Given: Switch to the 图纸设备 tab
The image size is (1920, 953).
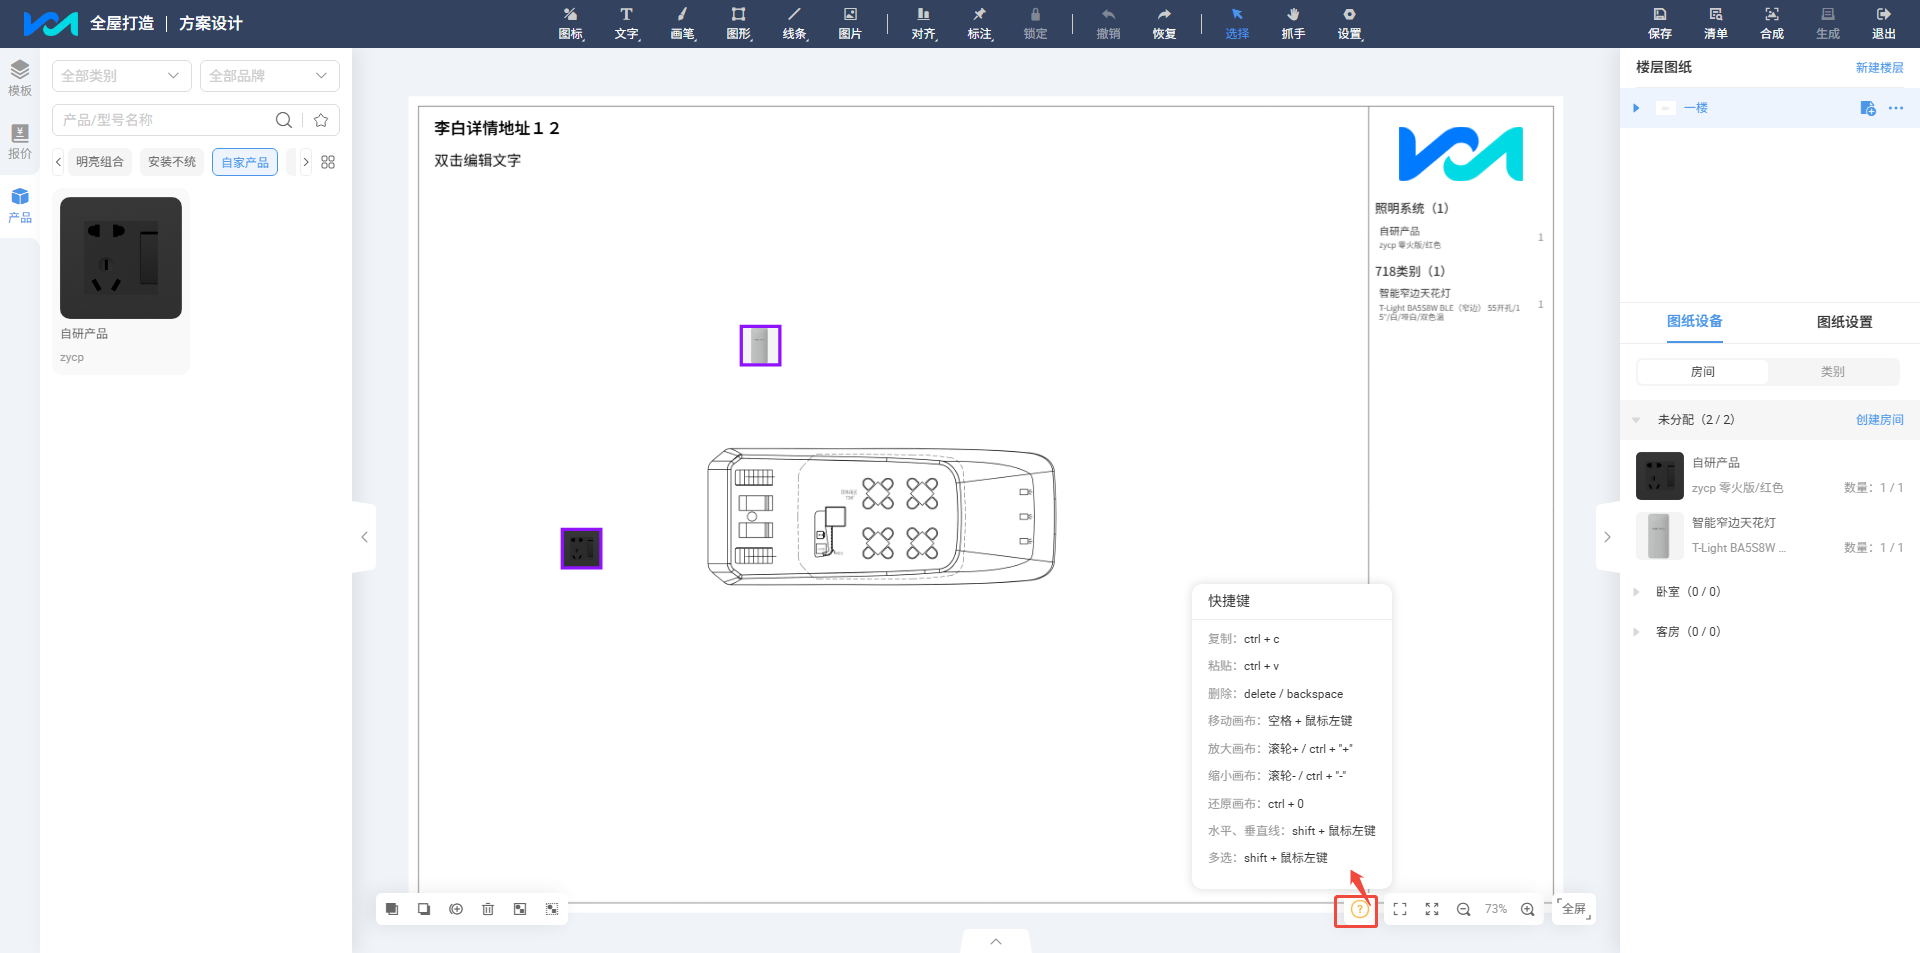Looking at the screenshot, I should (x=1694, y=322).
